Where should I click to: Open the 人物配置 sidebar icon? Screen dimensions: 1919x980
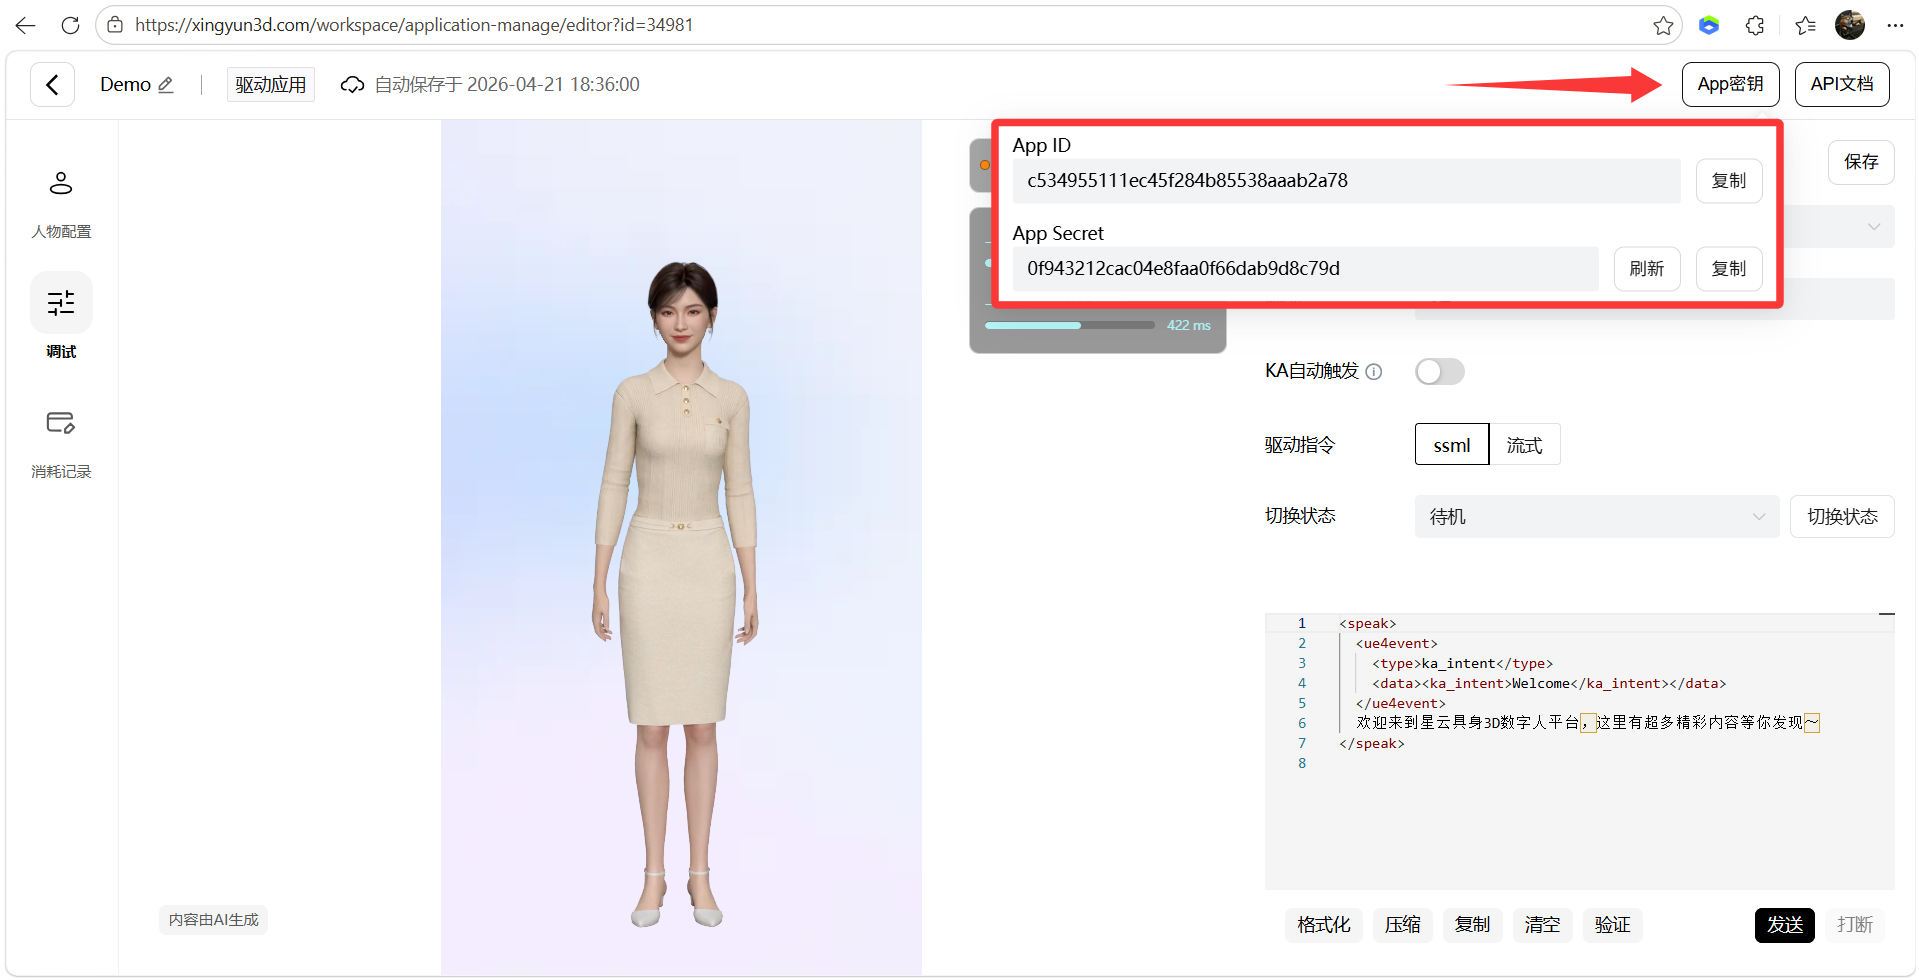61,183
